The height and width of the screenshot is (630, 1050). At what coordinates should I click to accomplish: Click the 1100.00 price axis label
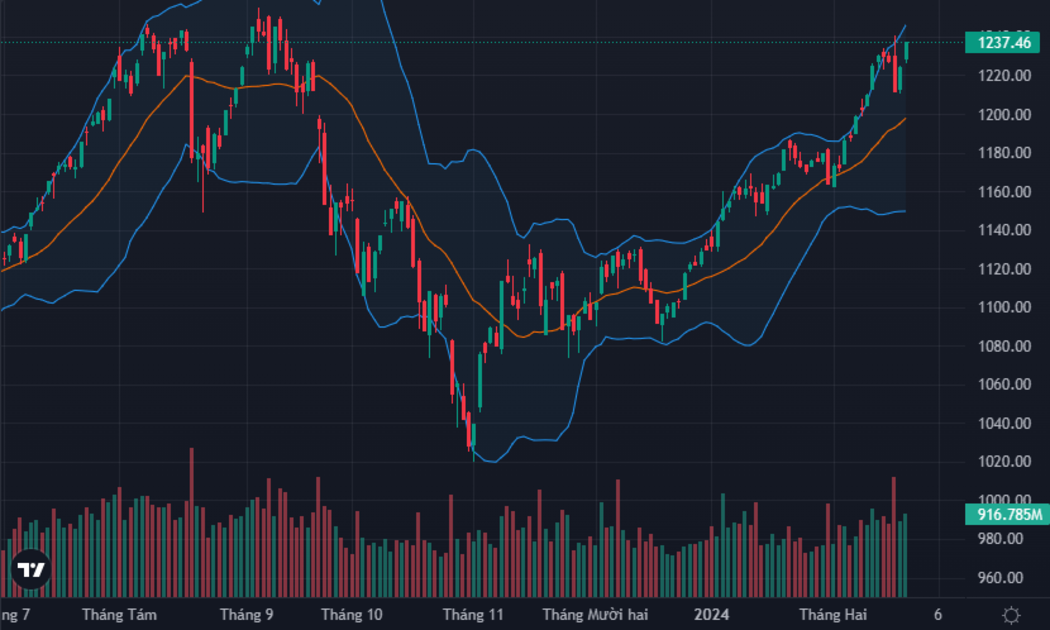click(x=1004, y=307)
